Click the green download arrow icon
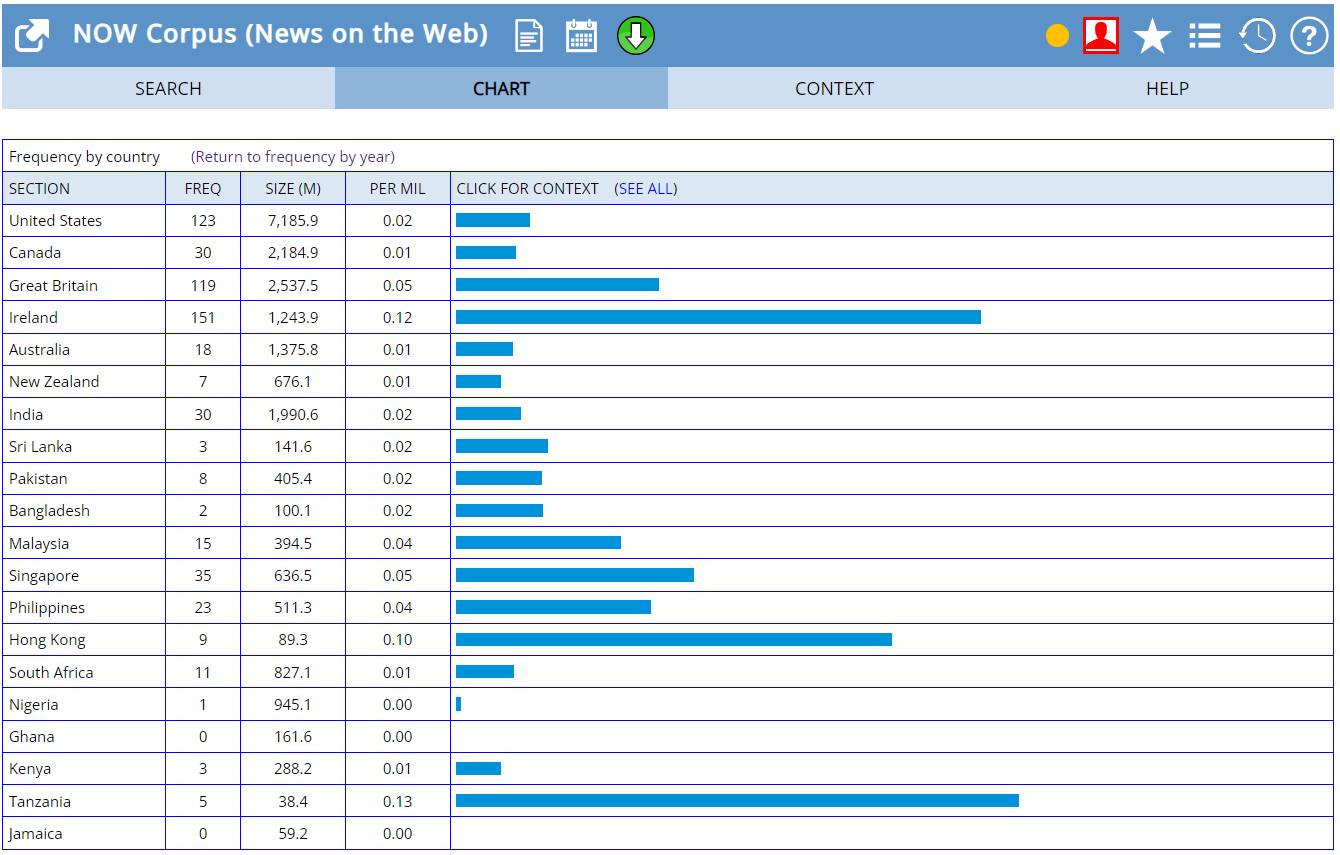1340x855 pixels. pos(636,36)
